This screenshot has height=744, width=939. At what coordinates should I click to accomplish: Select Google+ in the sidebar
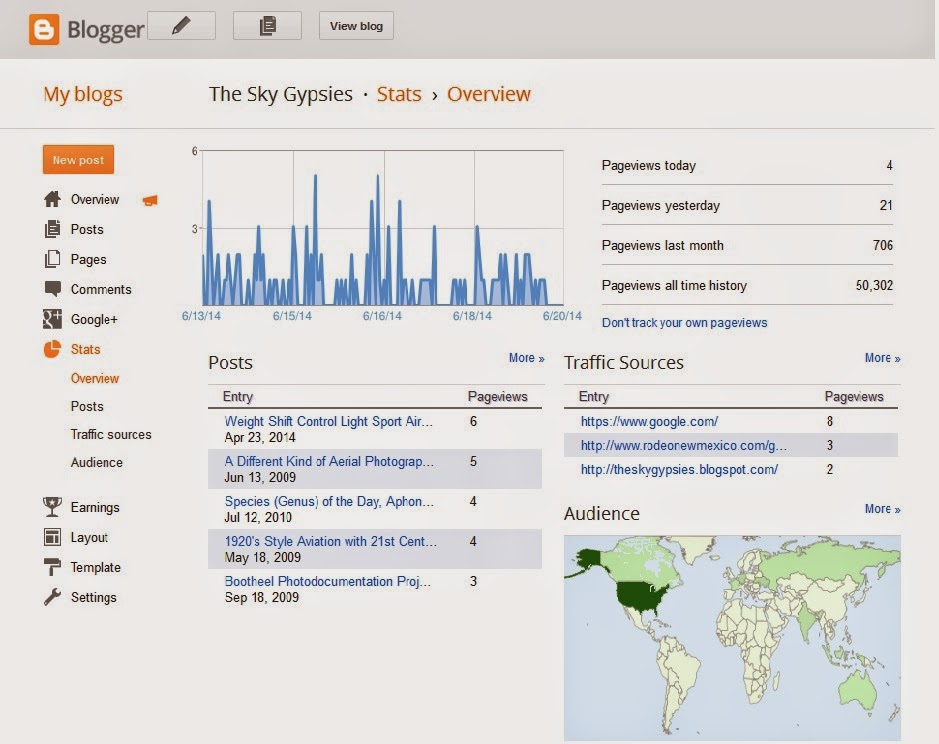coord(94,319)
